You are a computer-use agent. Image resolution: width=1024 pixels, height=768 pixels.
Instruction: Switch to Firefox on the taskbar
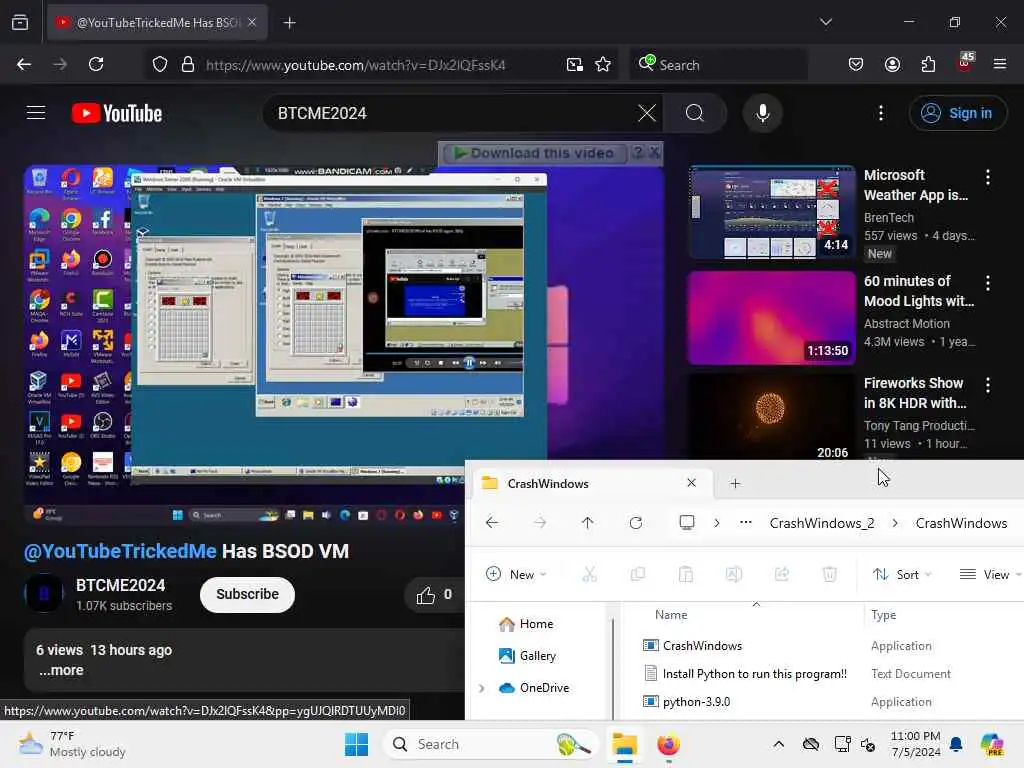[x=668, y=744]
